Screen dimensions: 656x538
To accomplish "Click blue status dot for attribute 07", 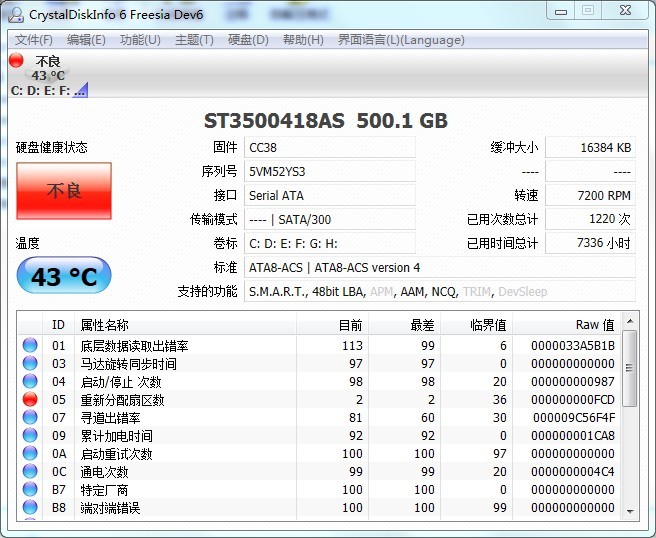I will (x=30, y=417).
